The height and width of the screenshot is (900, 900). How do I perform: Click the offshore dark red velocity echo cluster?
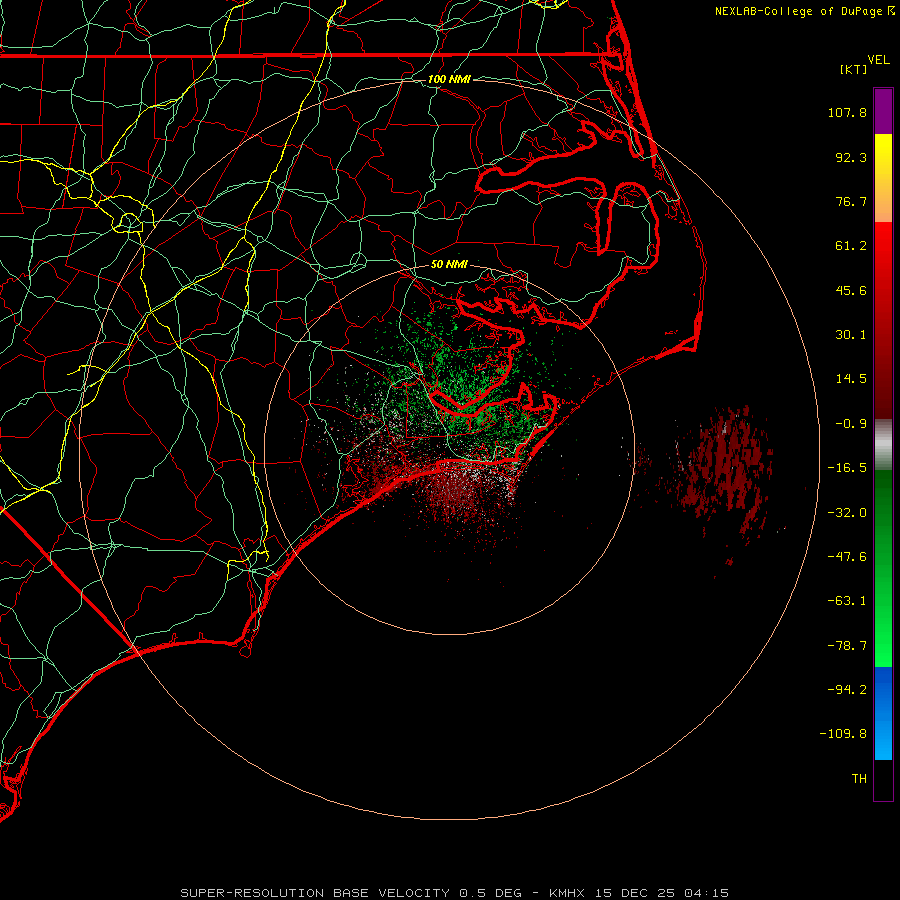[x=724, y=468]
